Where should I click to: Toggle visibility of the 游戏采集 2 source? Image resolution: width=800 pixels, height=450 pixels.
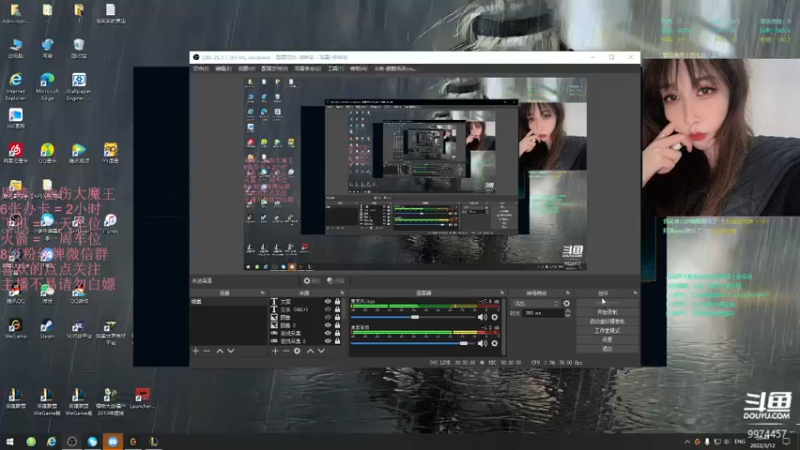point(328,341)
